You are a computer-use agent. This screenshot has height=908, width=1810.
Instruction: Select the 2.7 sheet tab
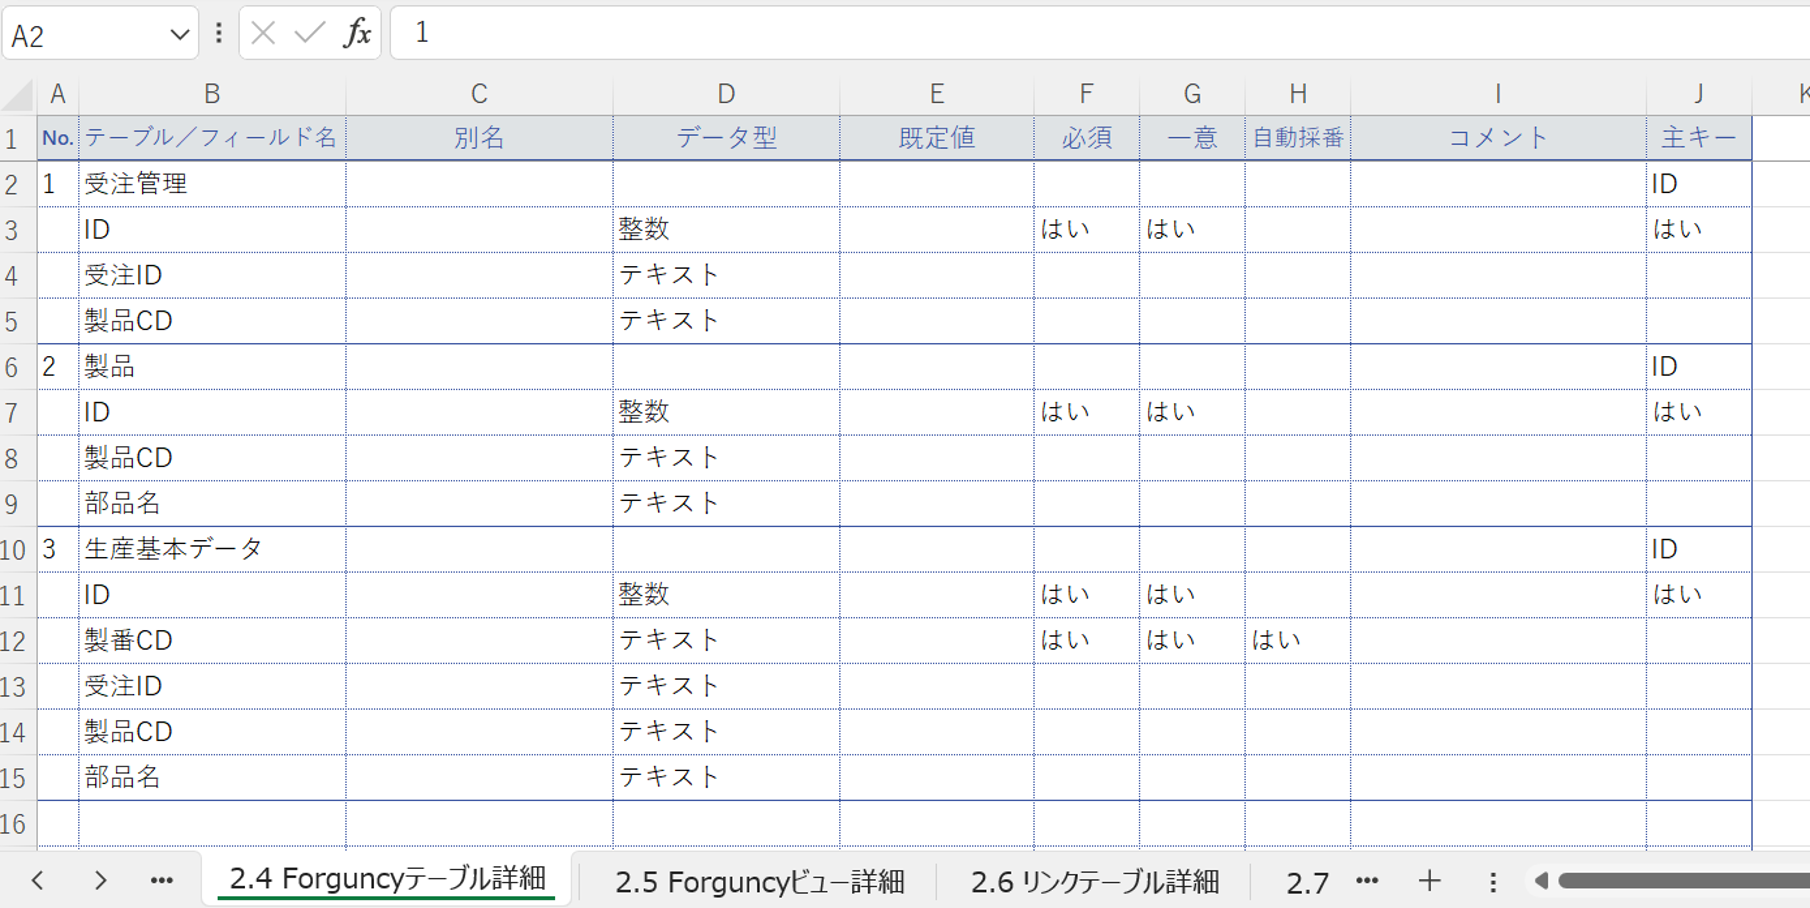[x=1306, y=881]
